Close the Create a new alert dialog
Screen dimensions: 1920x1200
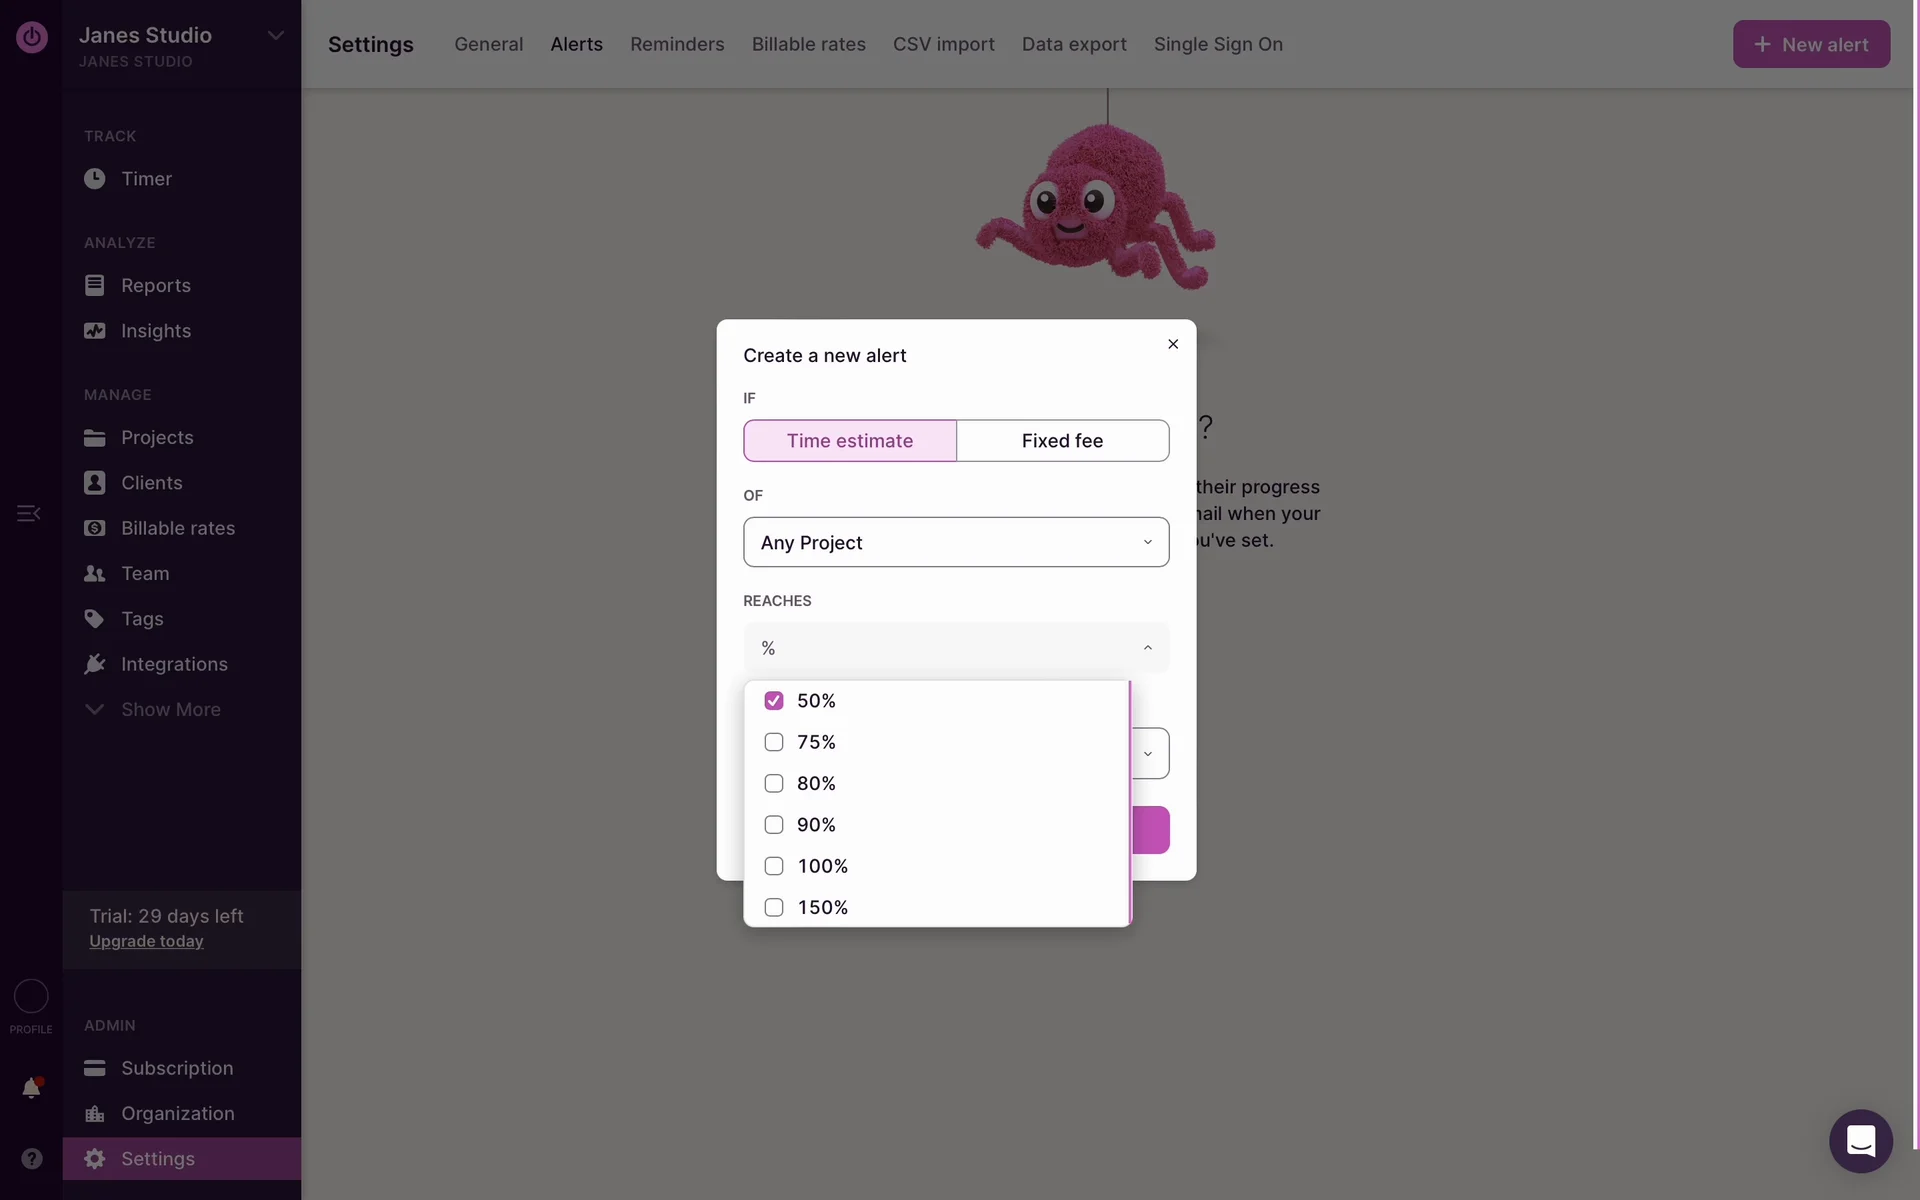pos(1173,344)
